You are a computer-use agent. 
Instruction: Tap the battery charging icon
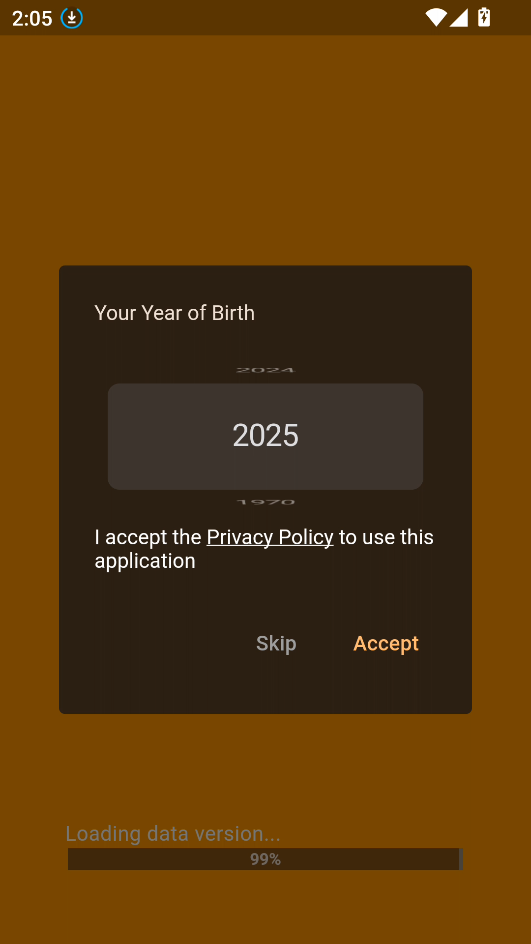point(484,17)
